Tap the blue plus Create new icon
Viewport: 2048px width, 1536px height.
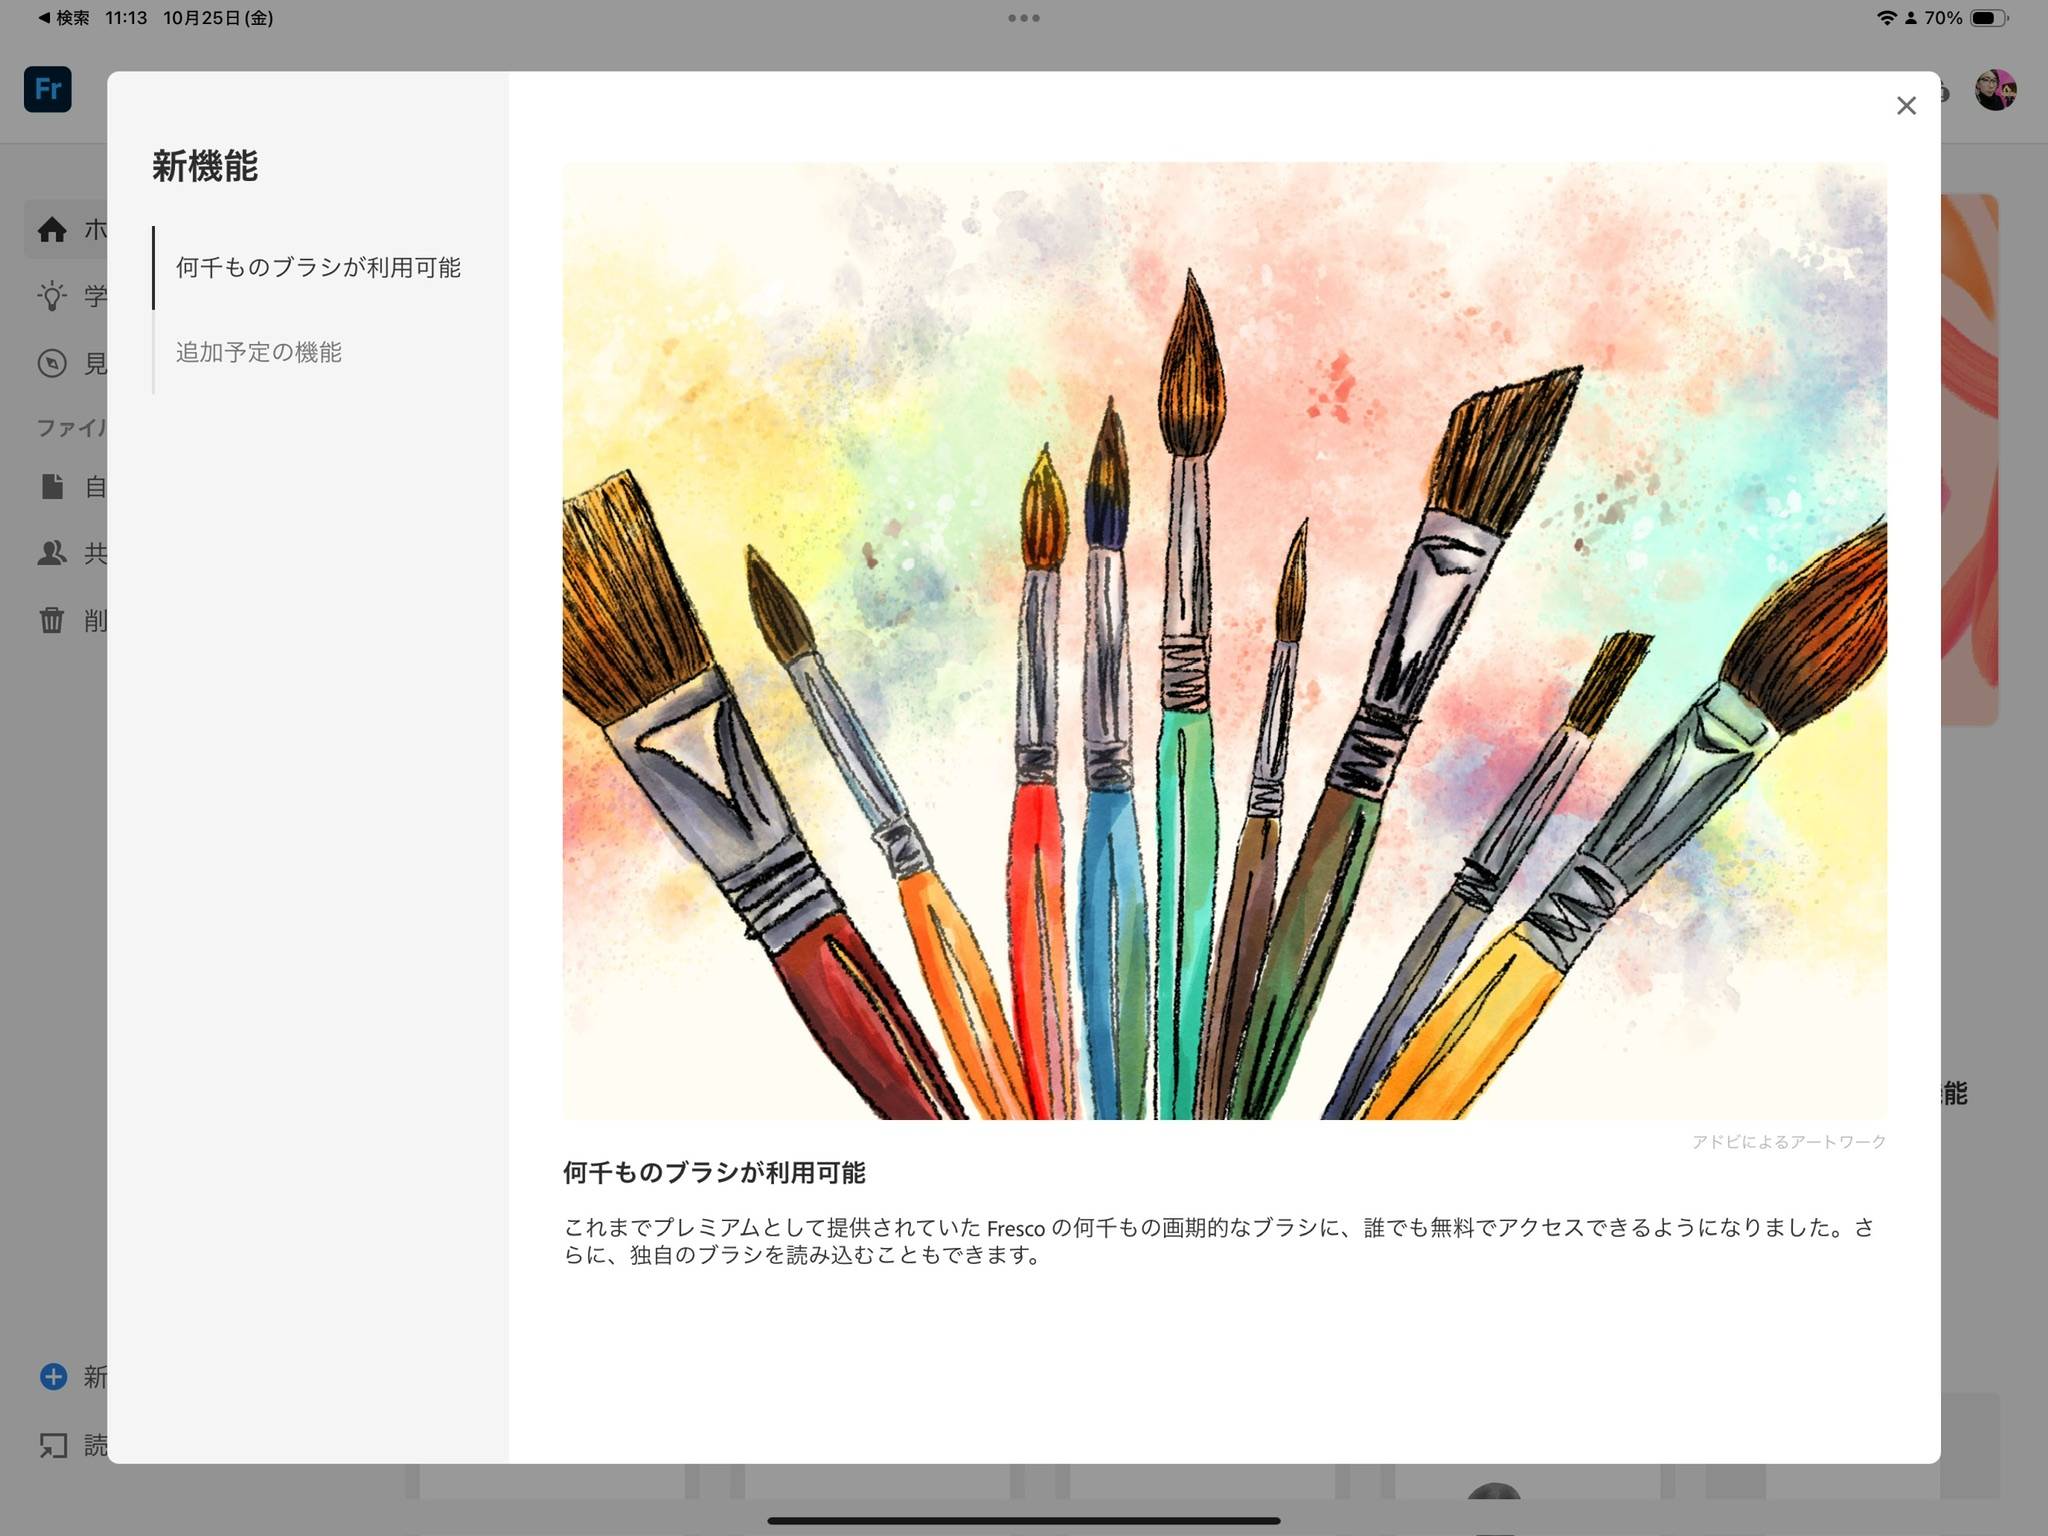(x=53, y=1377)
